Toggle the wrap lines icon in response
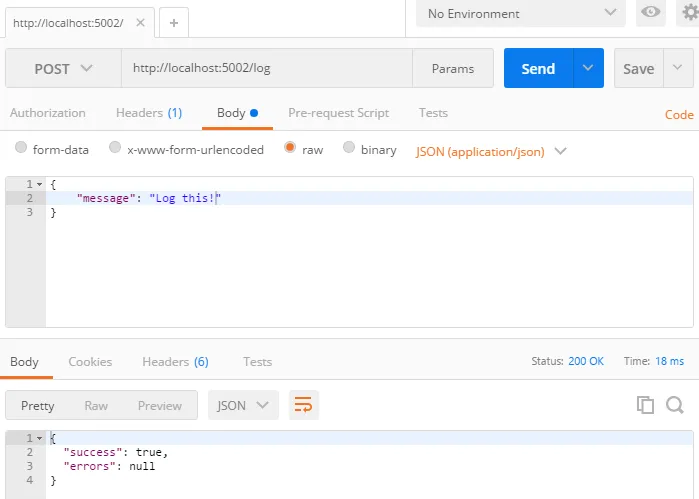The width and height of the screenshot is (699, 499). pos(303,405)
